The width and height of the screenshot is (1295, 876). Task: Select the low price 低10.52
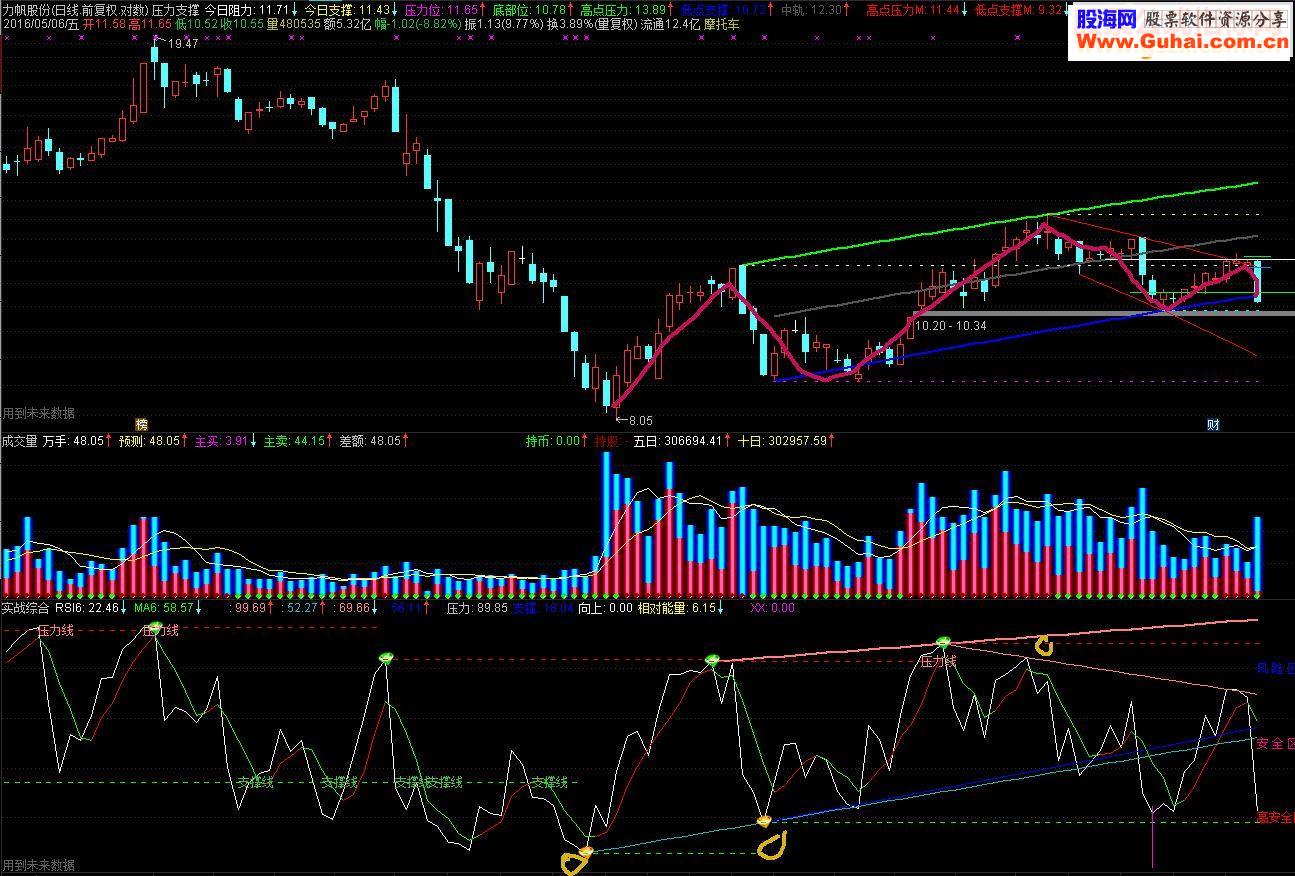196,23
